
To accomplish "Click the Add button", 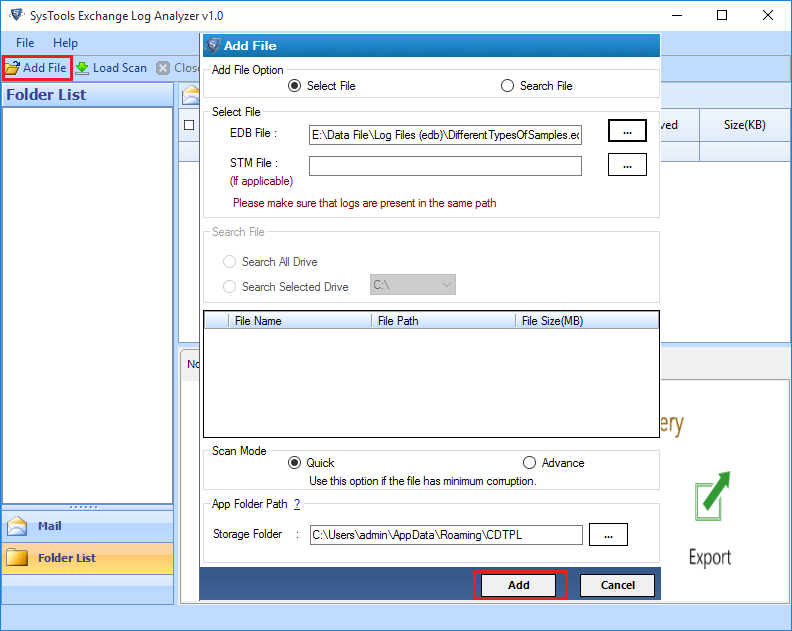I will (x=518, y=585).
